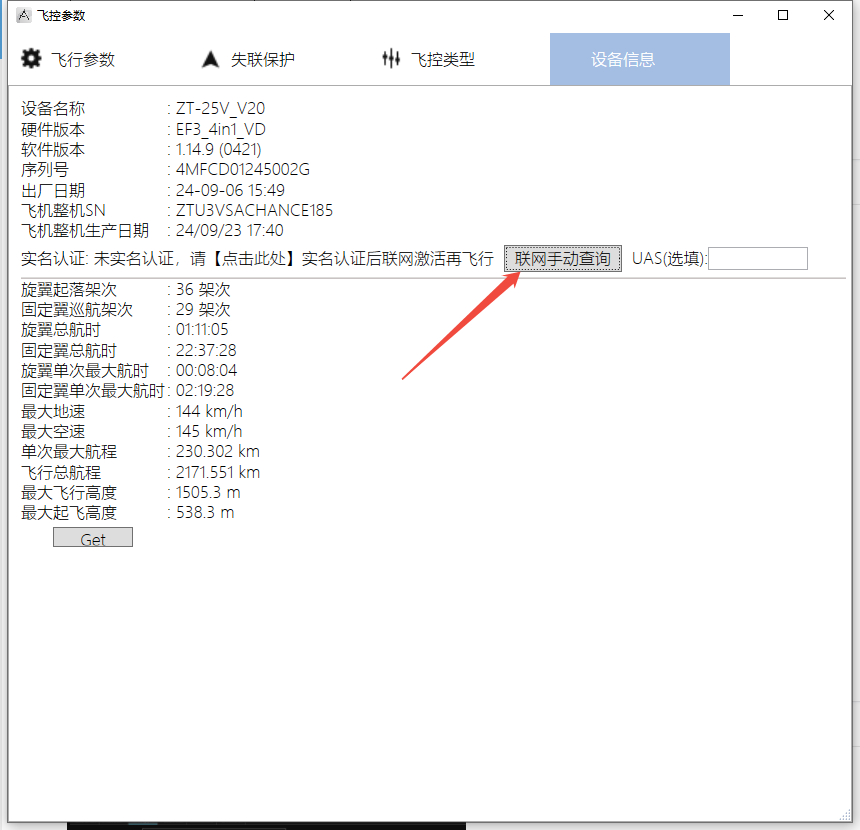The height and width of the screenshot is (830, 860).
Task: Click fixed-wing total time 22:37:28
Action: click(x=206, y=350)
